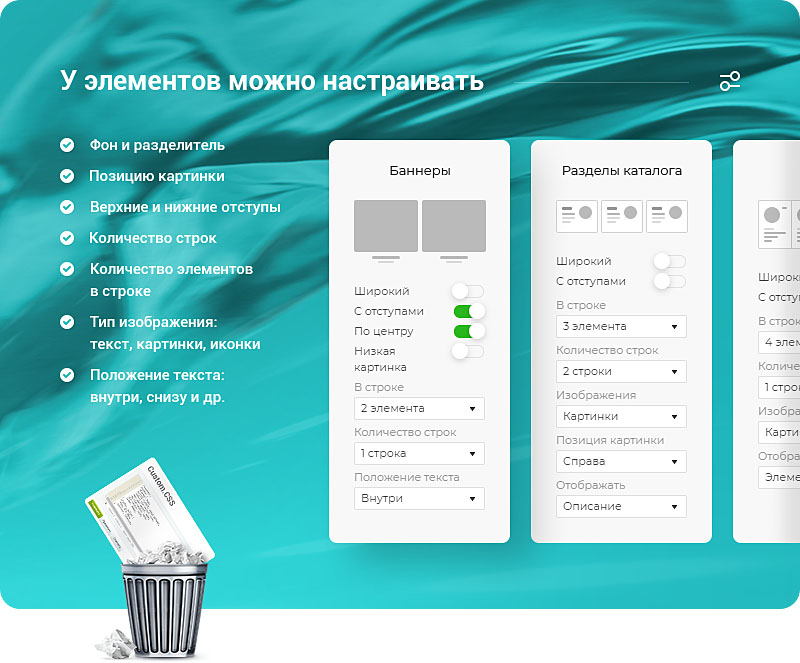Click the checkmark beside «Верхние и нижние отступы»
800x663 pixels.
click(x=68, y=208)
